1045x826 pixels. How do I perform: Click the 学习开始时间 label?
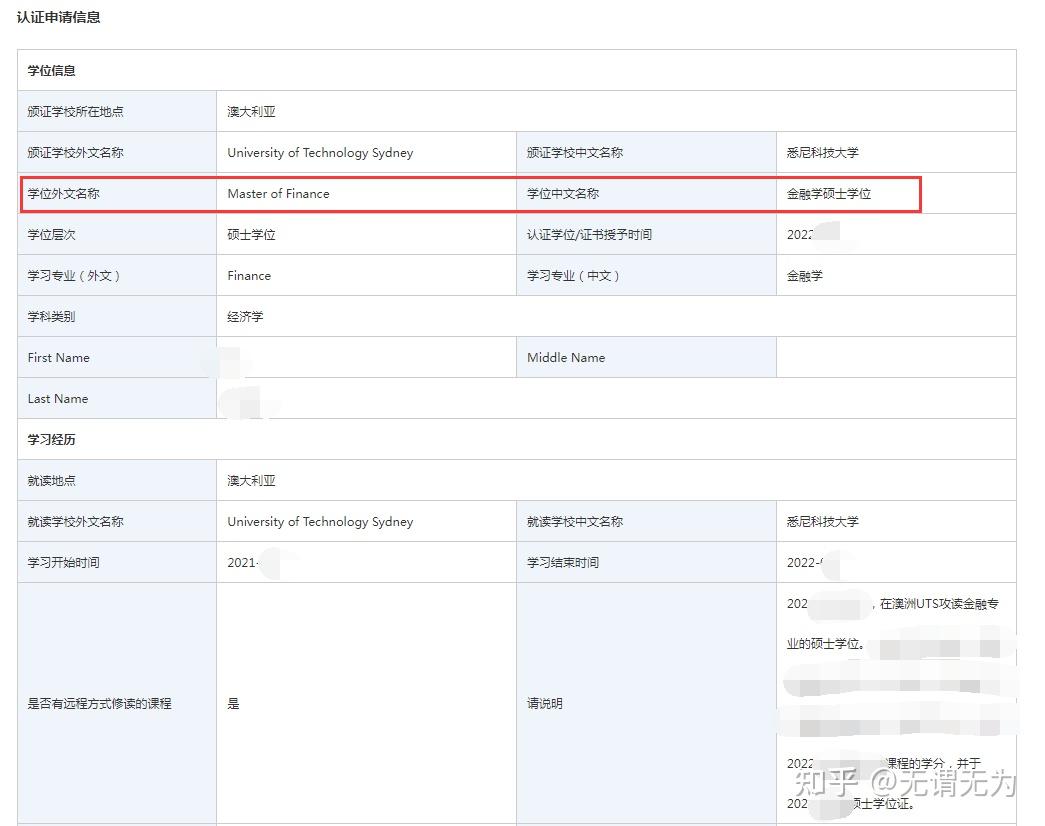(63, 563)
